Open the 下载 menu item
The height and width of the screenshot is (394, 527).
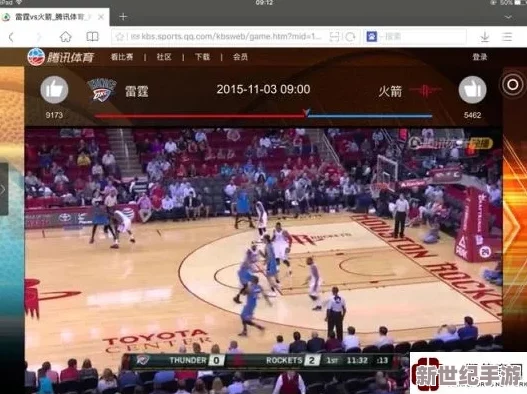(202, 57)
